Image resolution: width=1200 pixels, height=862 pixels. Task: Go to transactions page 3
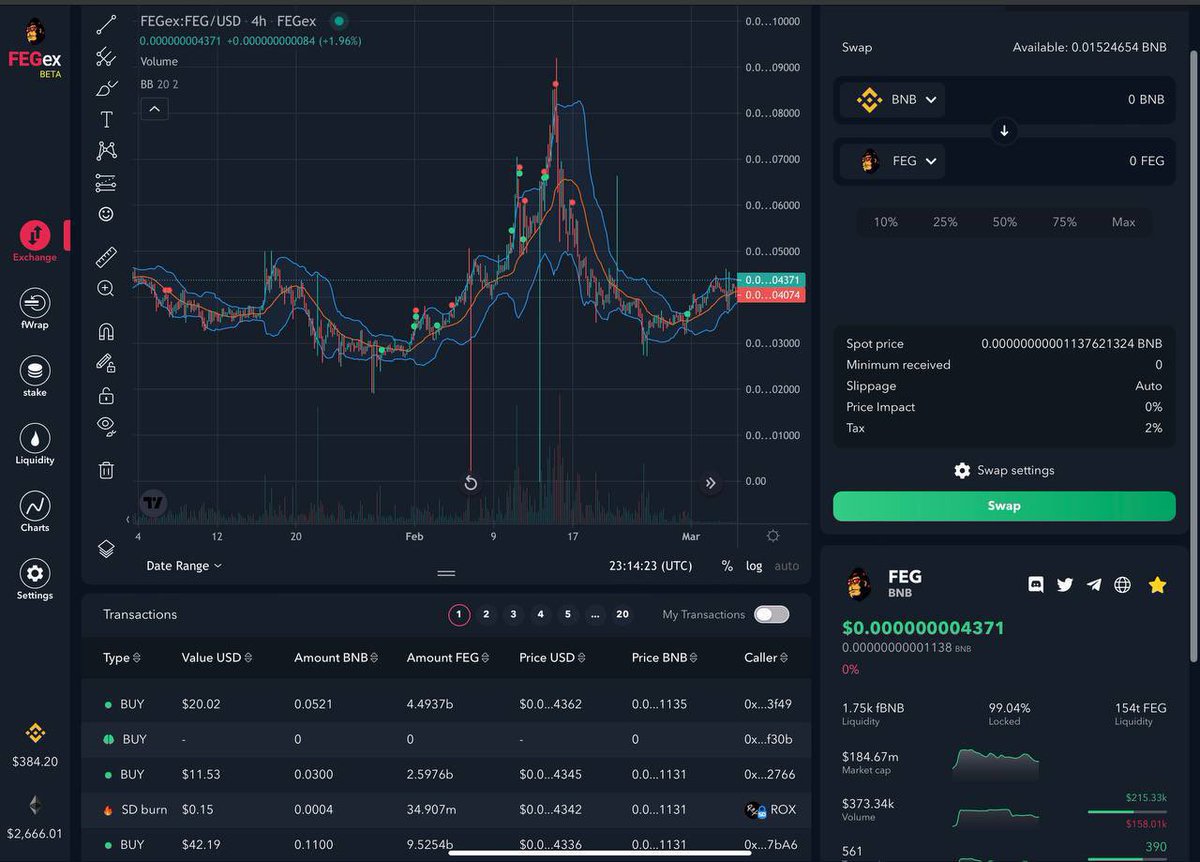click(x=513, y=614)
